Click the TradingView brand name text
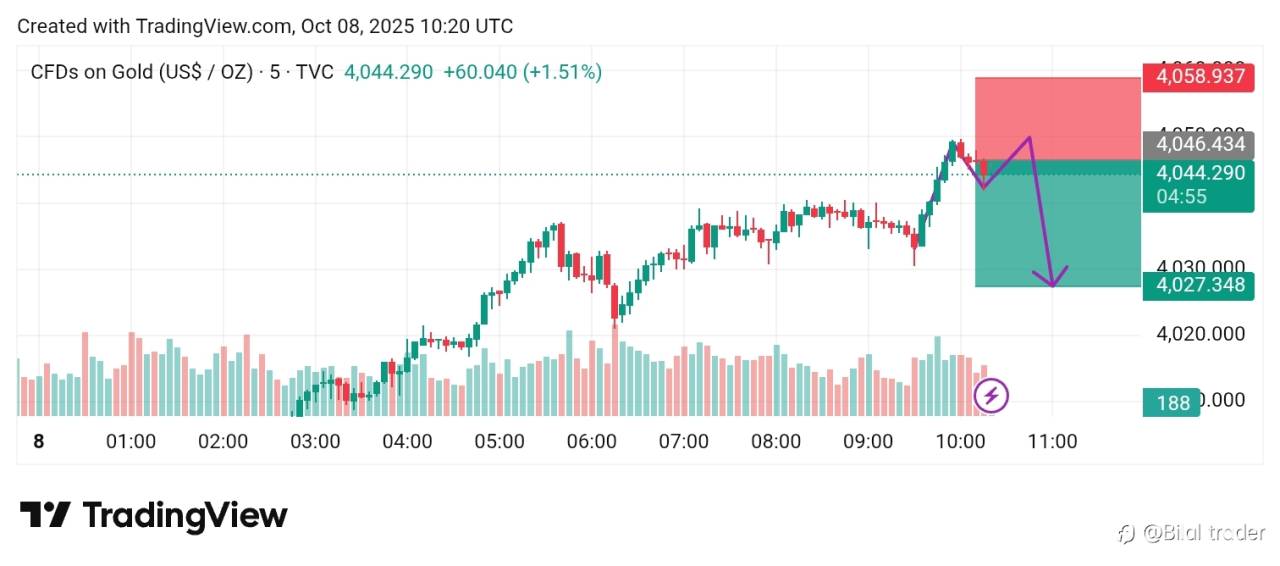 (x=185, y=515)
